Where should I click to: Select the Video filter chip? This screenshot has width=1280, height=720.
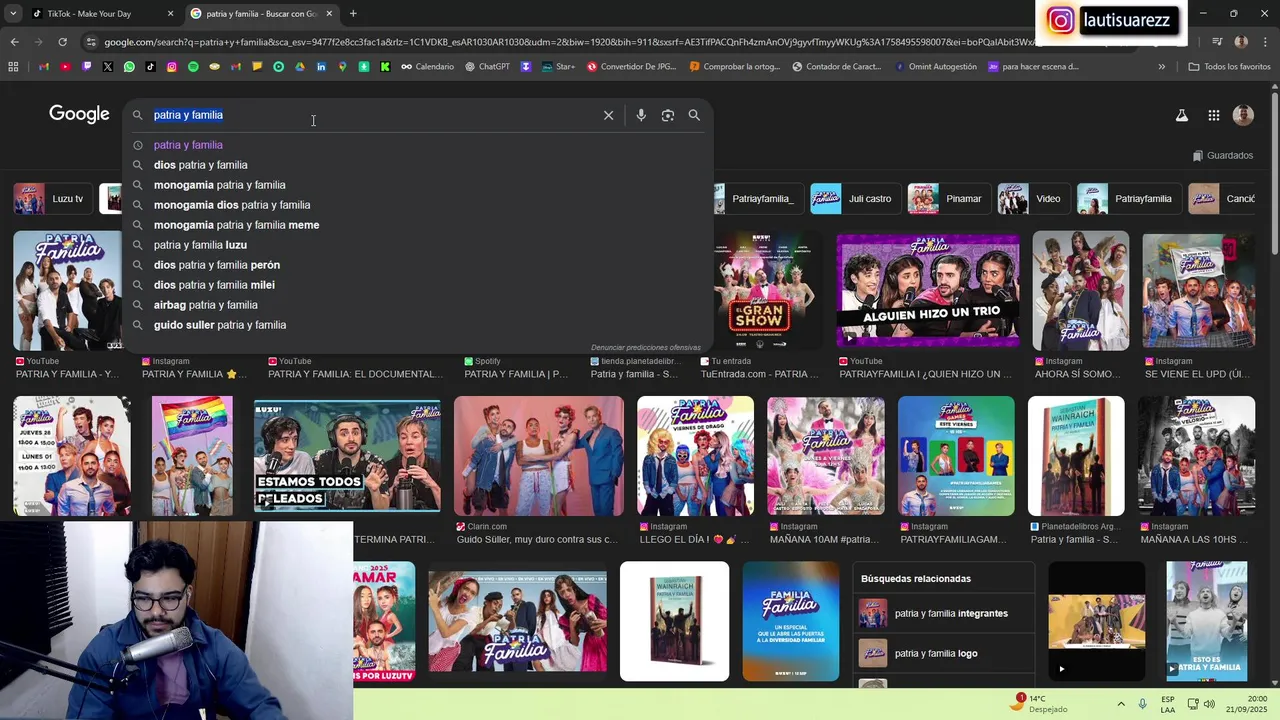tap(1033, 199)
